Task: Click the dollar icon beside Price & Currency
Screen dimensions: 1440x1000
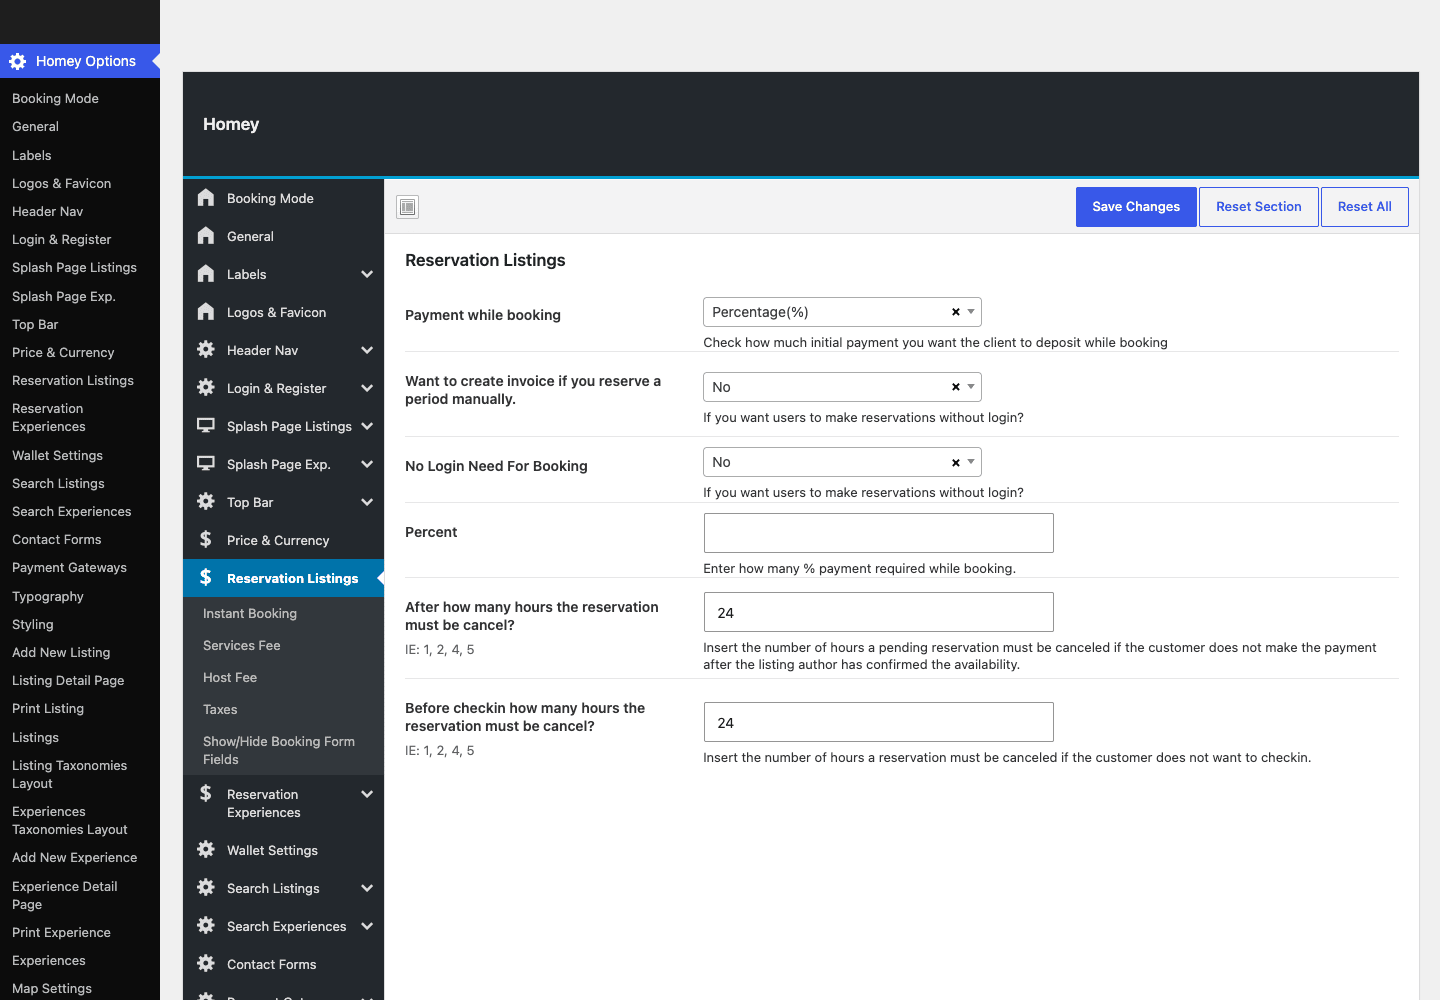Action: click(206, 540)
